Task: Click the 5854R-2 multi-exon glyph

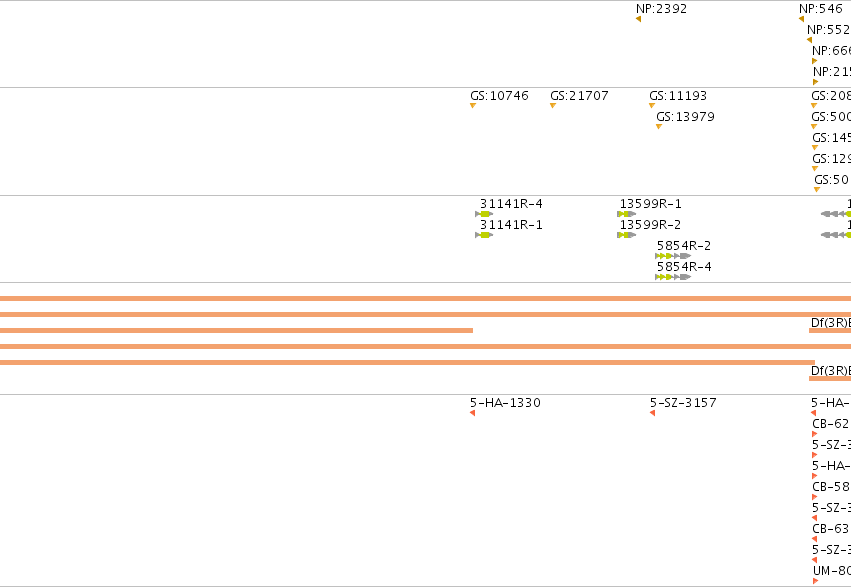Action: click(673, 256)
